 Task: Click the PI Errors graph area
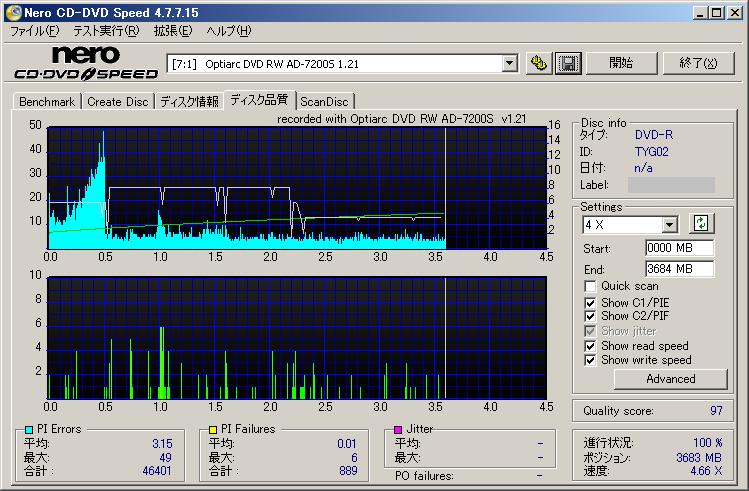(x=297, y=188)
